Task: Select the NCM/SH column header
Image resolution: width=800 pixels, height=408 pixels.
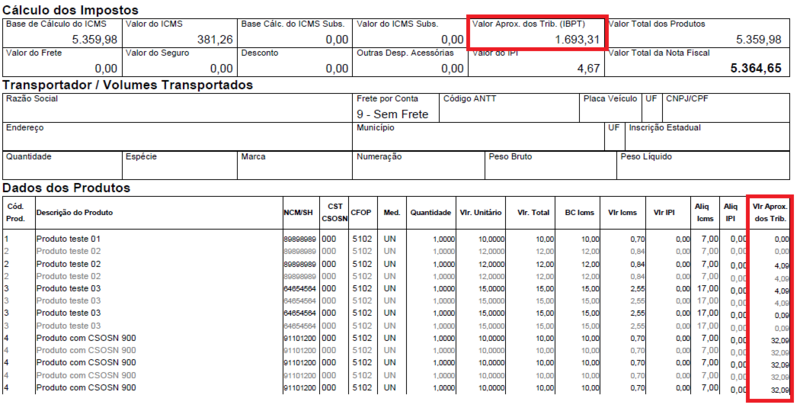Action: (299, 212)
